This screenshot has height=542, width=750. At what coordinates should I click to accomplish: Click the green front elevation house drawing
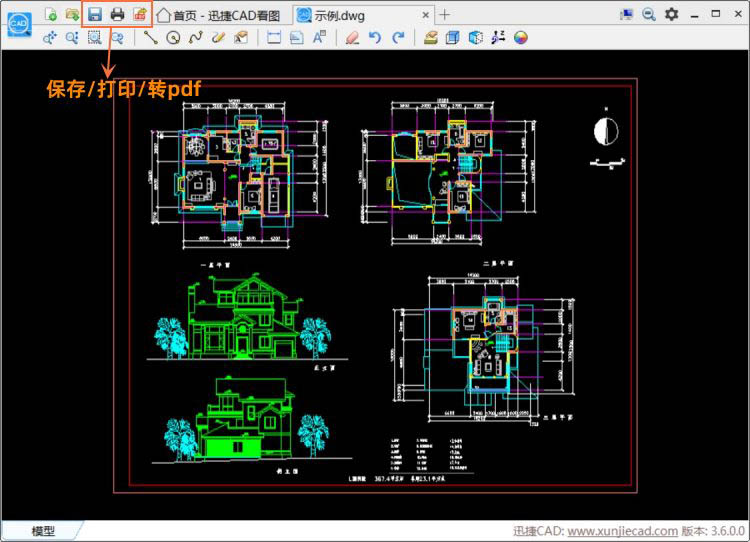(247, 317)
